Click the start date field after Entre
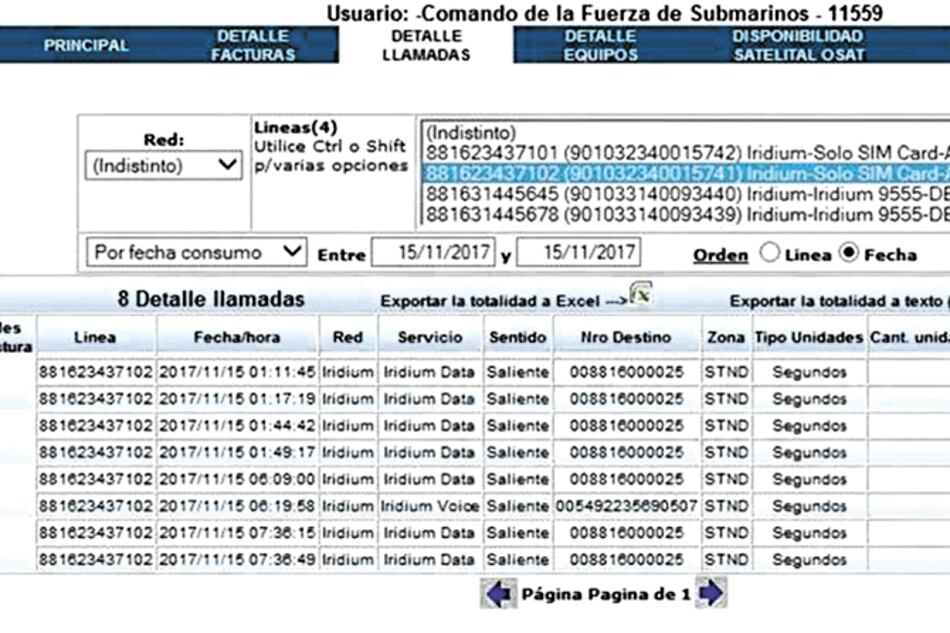This screenshot has height=633, width=950. [x=432, y=253]
